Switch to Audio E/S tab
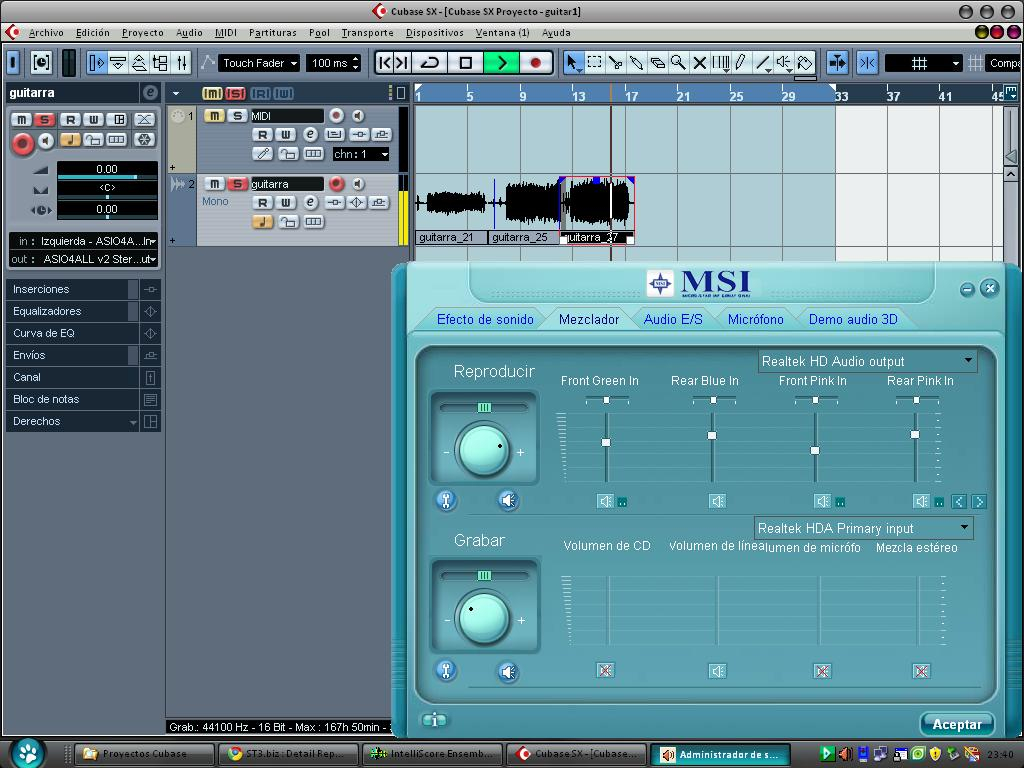Image resolution: width=1024 pixels, height=768 pixels. click(x=673, y=319)
